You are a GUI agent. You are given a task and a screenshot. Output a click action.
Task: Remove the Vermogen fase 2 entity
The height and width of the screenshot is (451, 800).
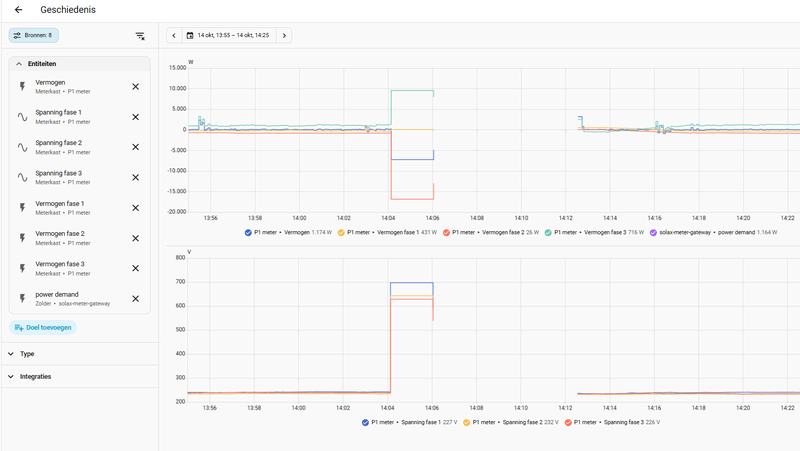click(136, 238)
